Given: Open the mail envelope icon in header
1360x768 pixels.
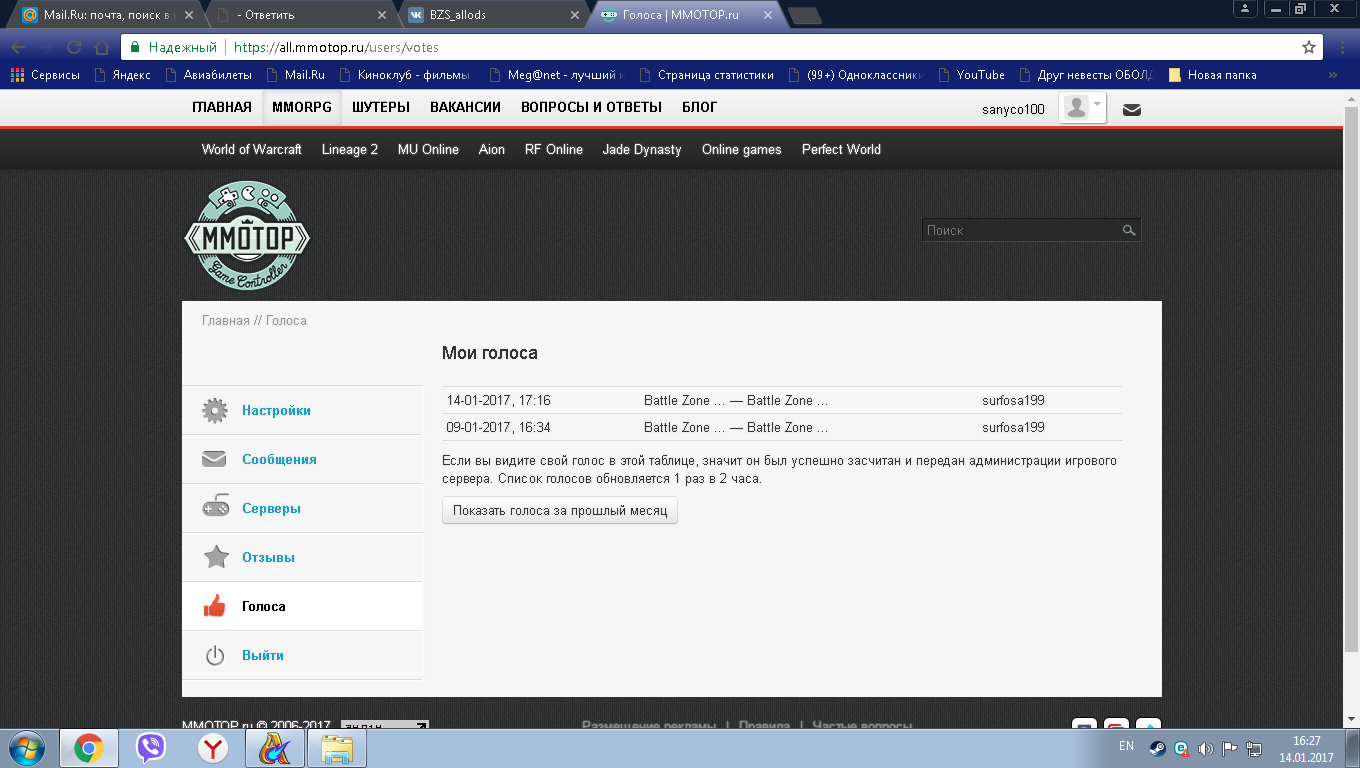Looking at the screenshot, I should click(x=1132, y=110).
